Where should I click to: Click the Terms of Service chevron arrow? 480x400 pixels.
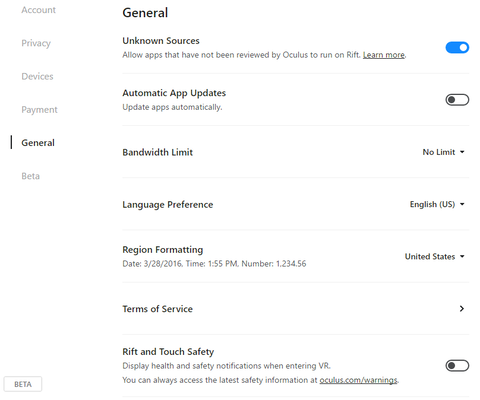pos(462,309)
